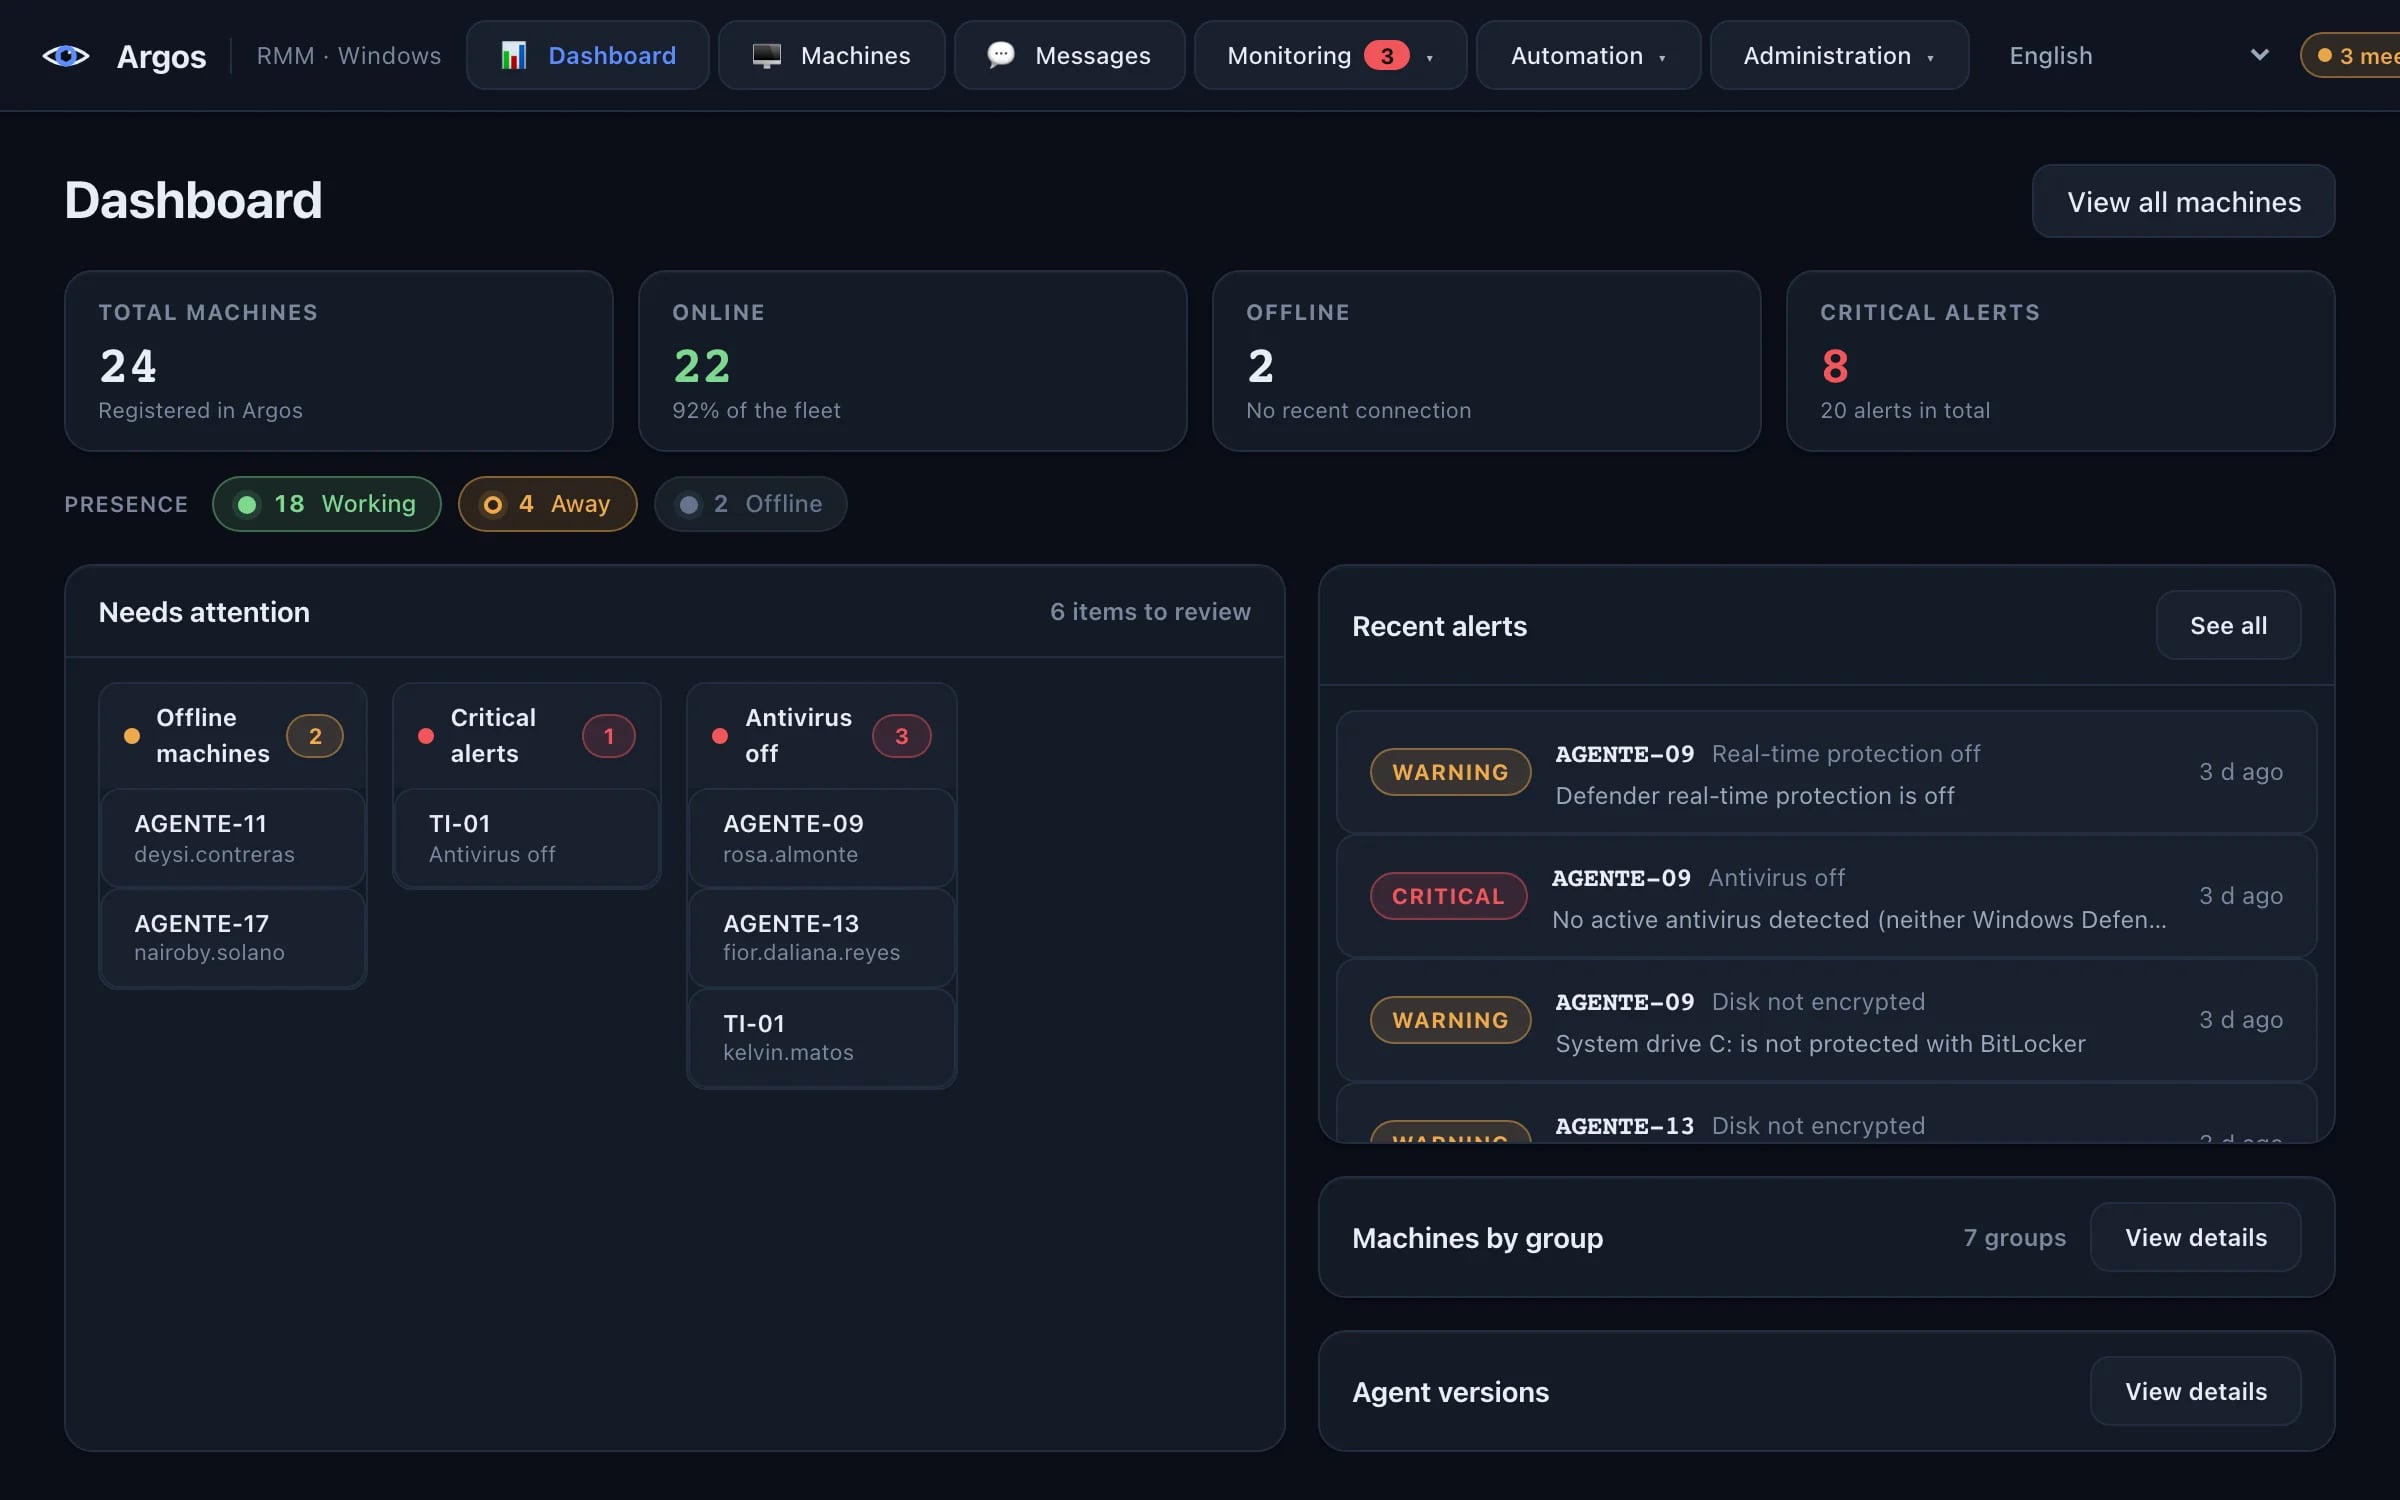Open the Offline 2 stat card
The width and height of the screenshot is (2400, 1500).
[x=1487, y=361]
